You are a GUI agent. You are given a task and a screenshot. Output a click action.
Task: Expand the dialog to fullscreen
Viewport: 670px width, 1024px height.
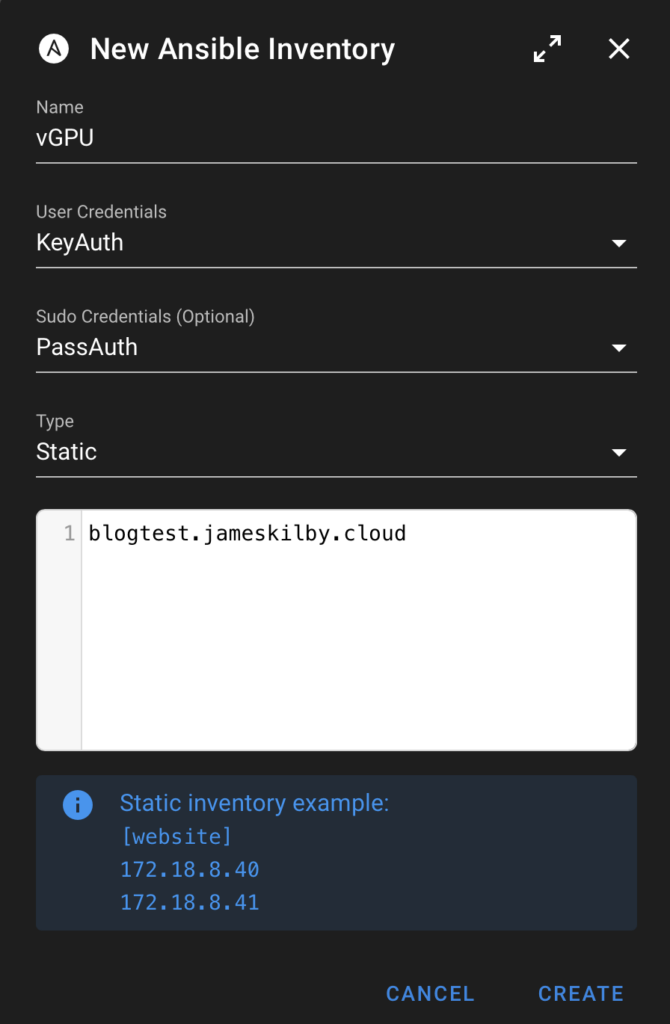pos(547,48)
